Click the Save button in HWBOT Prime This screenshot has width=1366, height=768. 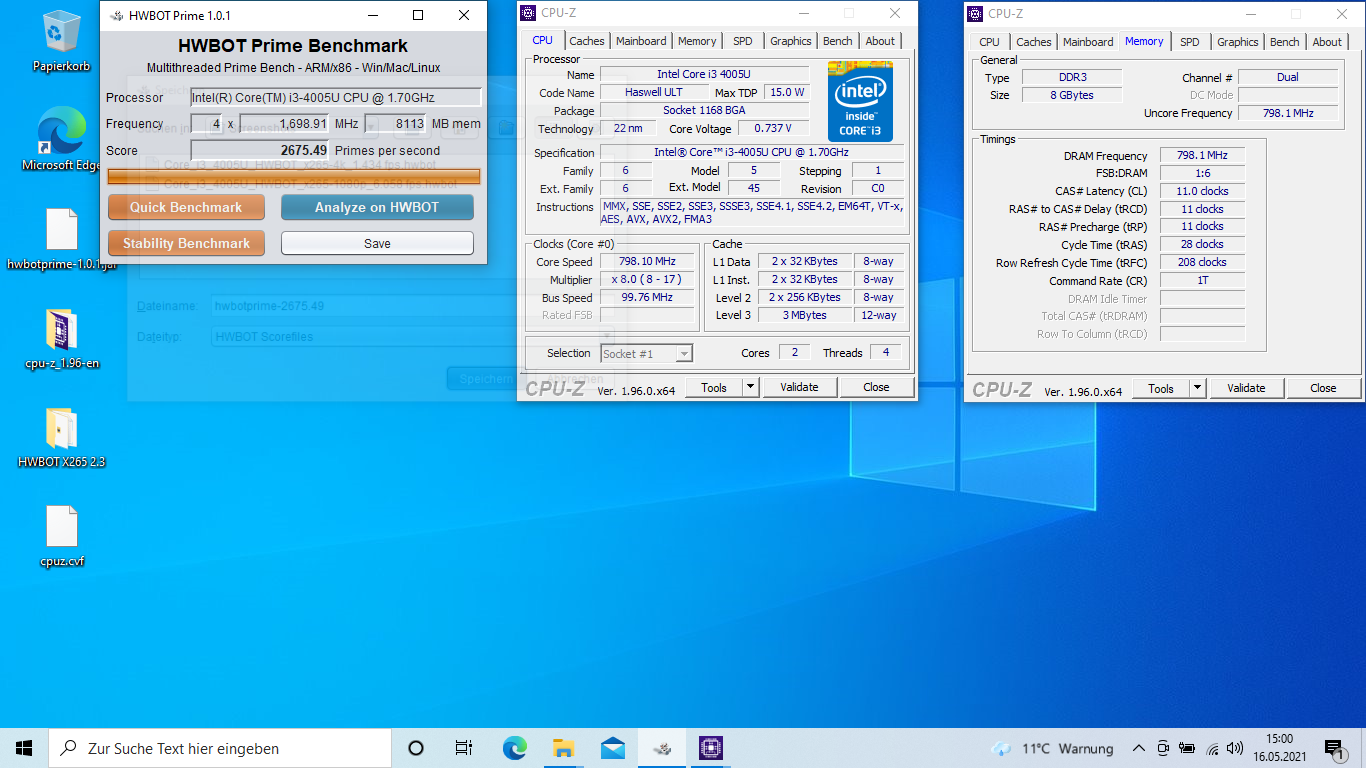pyautogui.click(x=377, y=243)
